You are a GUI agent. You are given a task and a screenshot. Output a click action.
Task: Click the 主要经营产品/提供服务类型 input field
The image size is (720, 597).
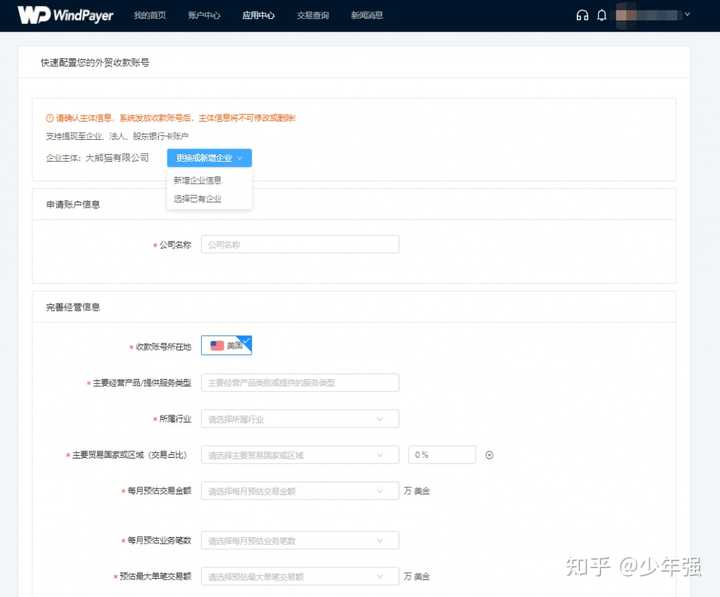pos(300,383)
